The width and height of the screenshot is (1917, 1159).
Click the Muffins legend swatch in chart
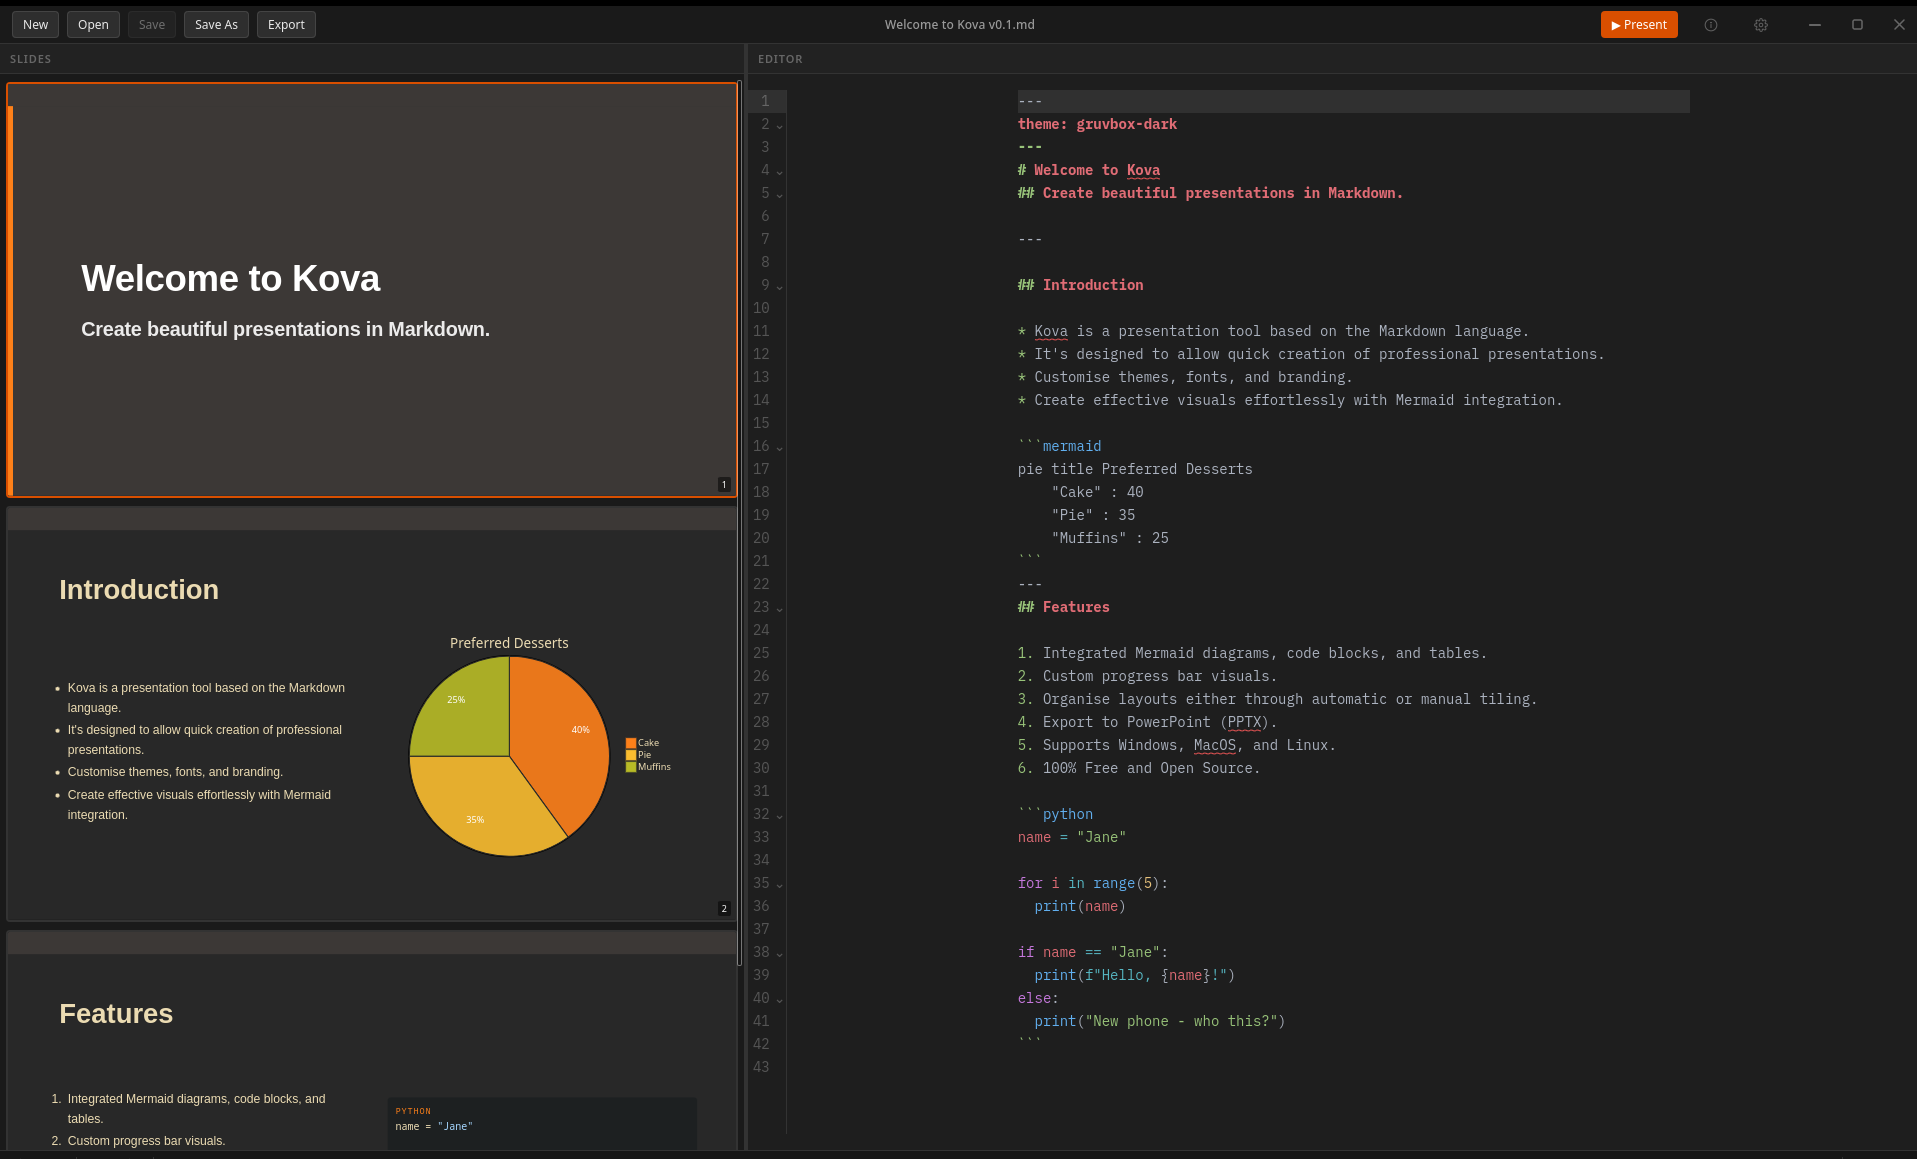(x=631, y=767)
